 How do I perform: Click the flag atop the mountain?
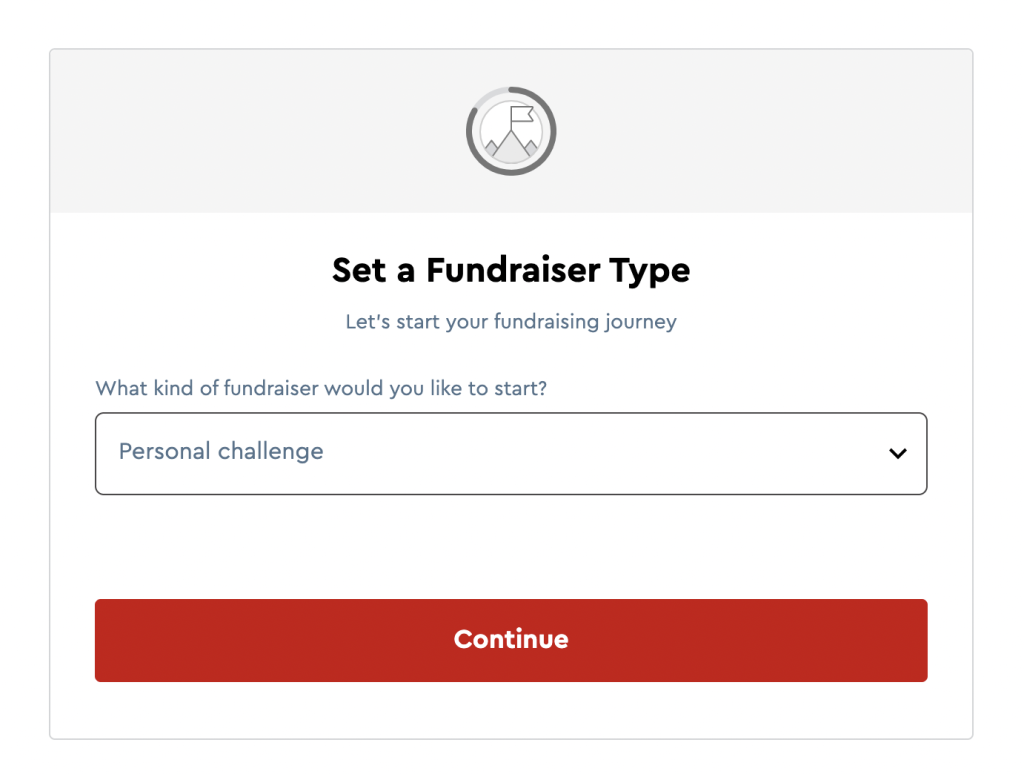tap(521, 115)
